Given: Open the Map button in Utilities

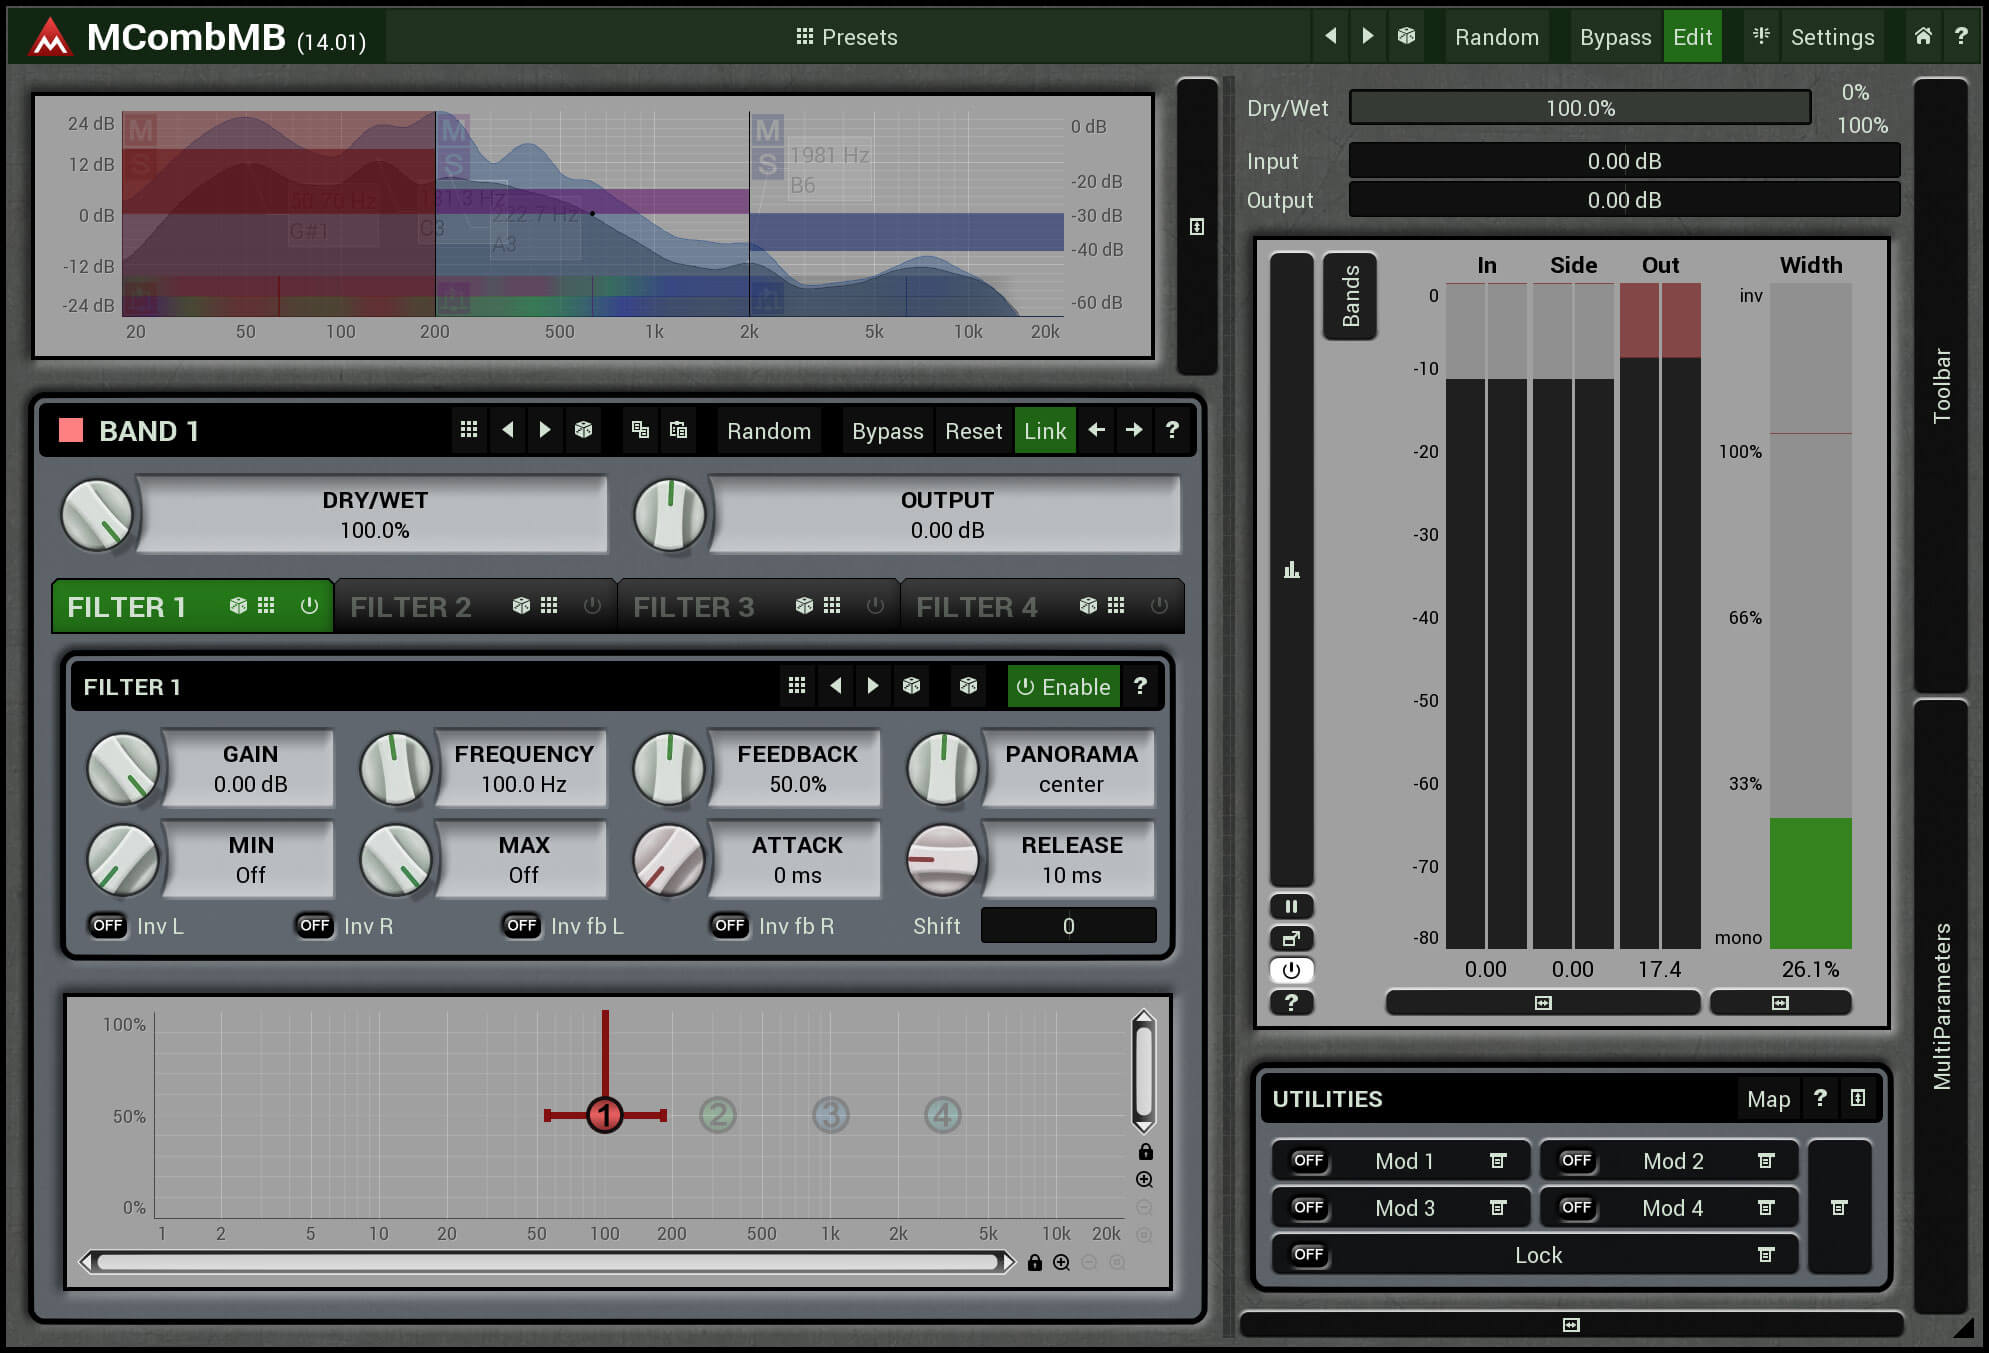Looking at the screenshot, I should pyautogui.click(x=1768, y=1099).
